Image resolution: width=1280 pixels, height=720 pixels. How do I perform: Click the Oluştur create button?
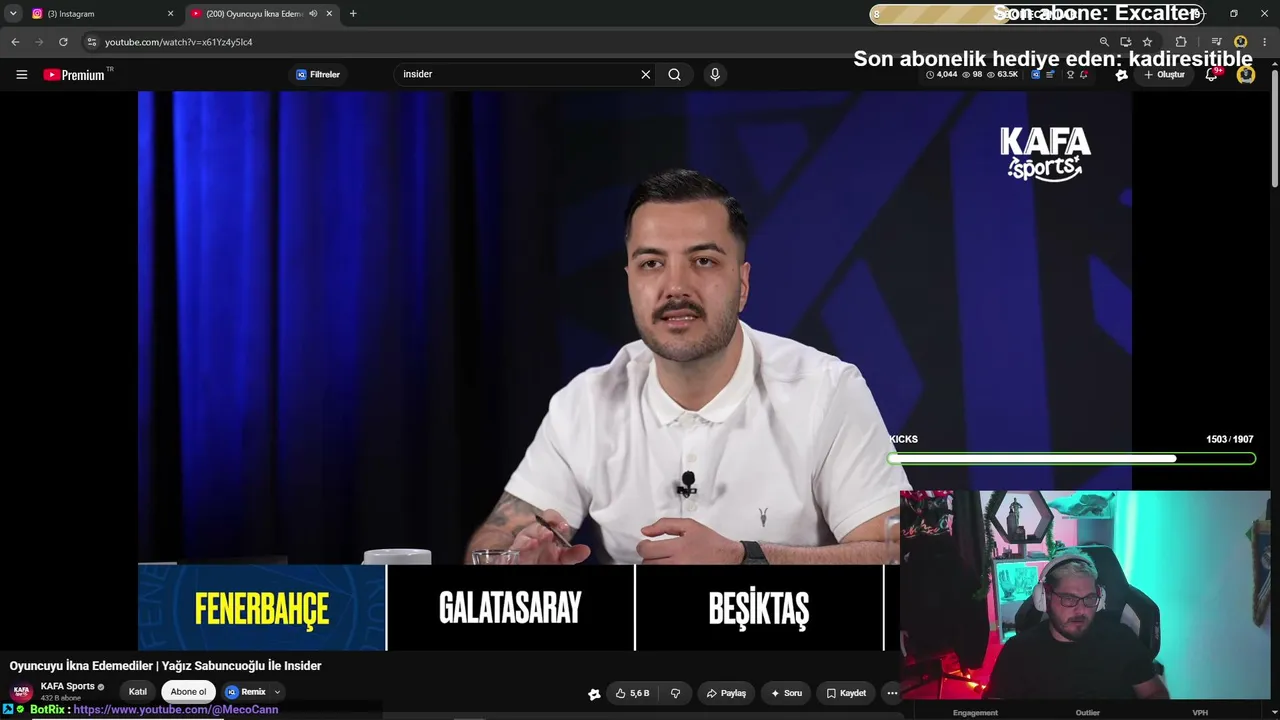pyautogui.click(x=1165, y=74)
